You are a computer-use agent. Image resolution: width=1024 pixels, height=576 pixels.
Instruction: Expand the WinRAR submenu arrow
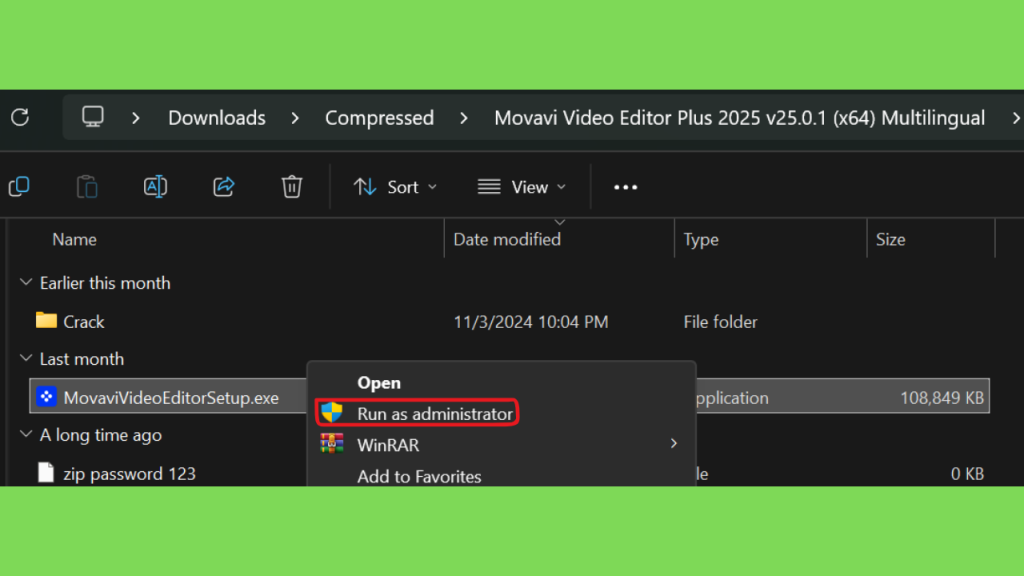point(674,444)
